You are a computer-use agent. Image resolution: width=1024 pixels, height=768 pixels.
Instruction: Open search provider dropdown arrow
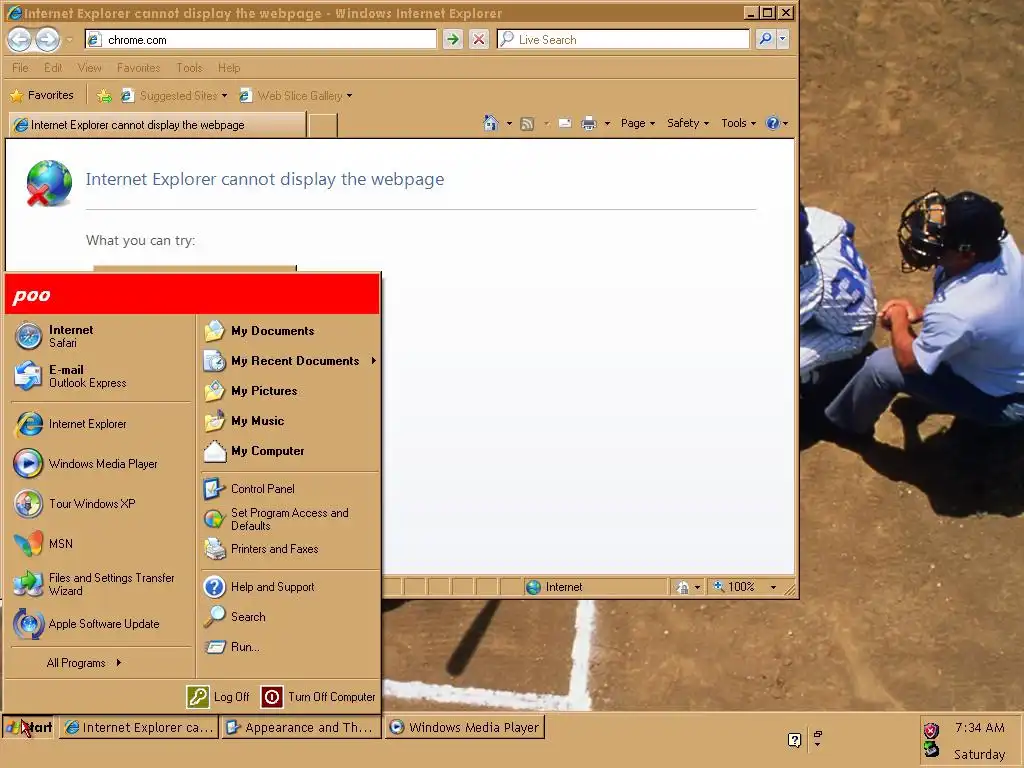pyautogui.click(x=782, y=39)
